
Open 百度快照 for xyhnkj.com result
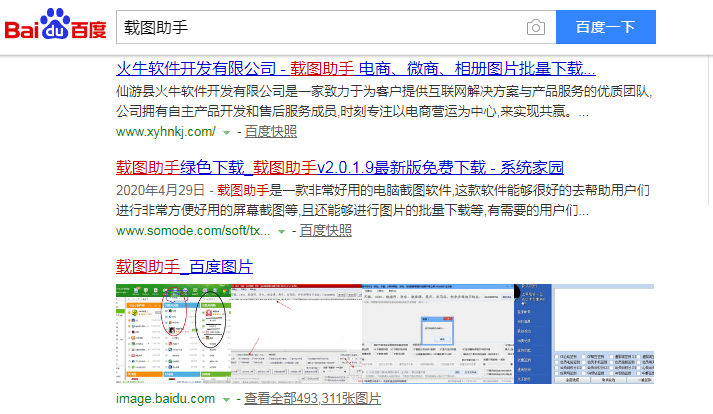pyautogui.click(x=271, y=132)
